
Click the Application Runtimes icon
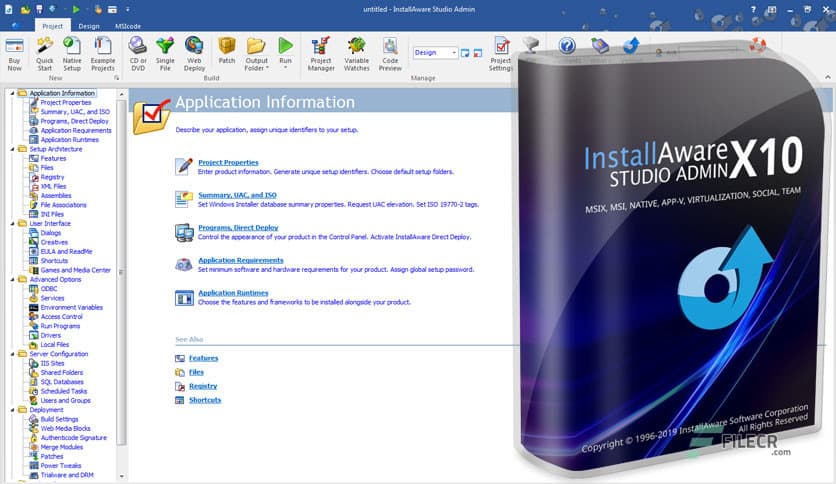pos(184,298)
